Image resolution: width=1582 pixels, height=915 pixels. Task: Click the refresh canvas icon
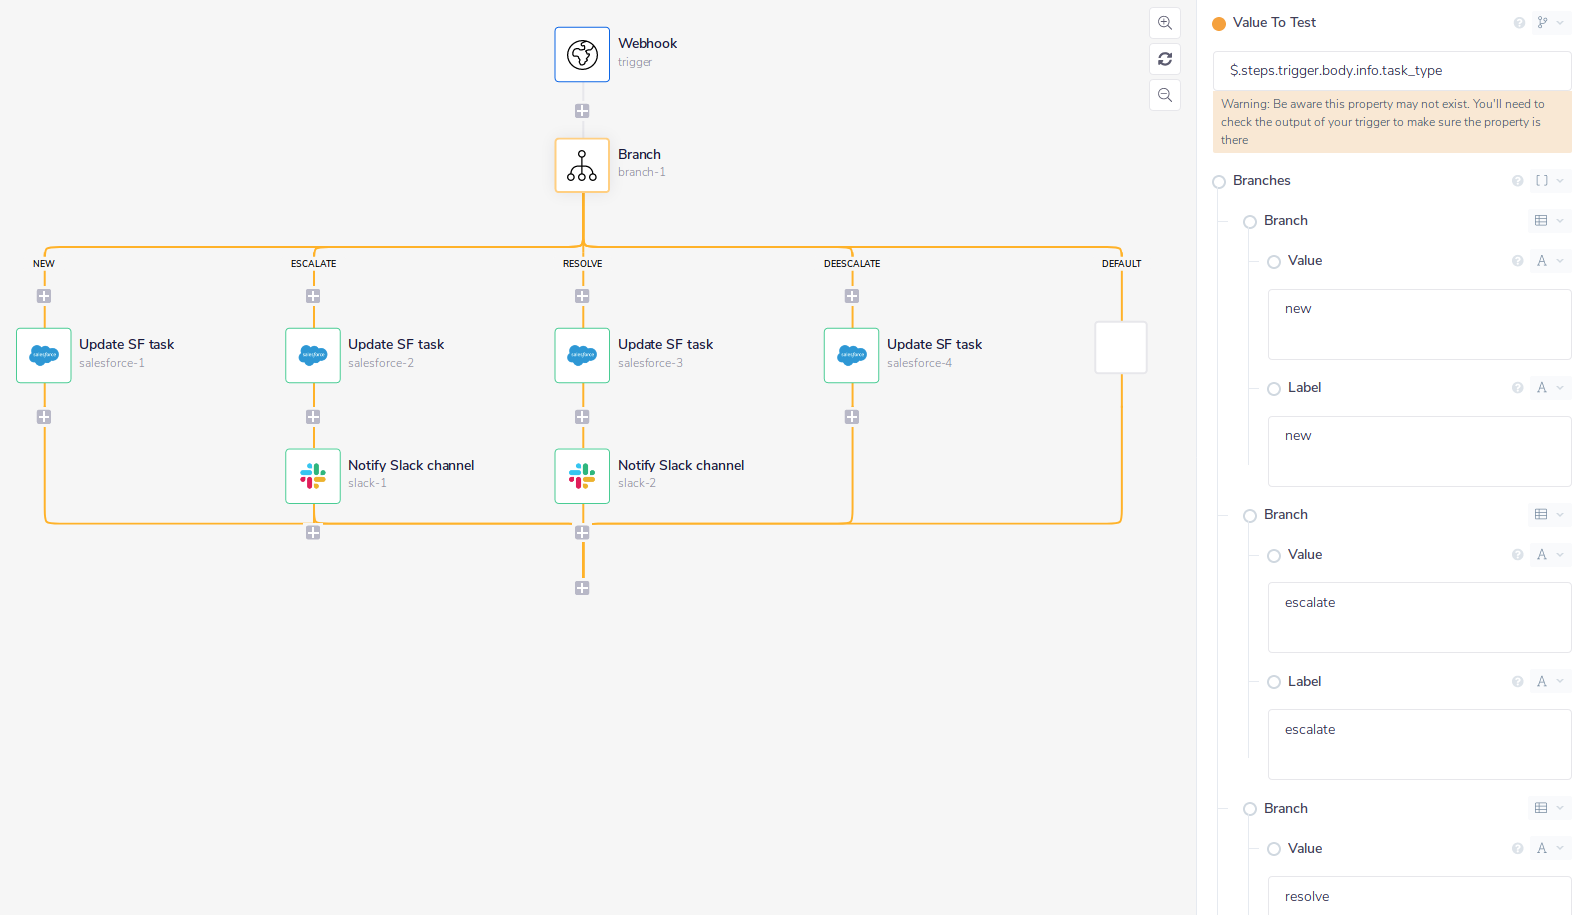[1165, 59]
